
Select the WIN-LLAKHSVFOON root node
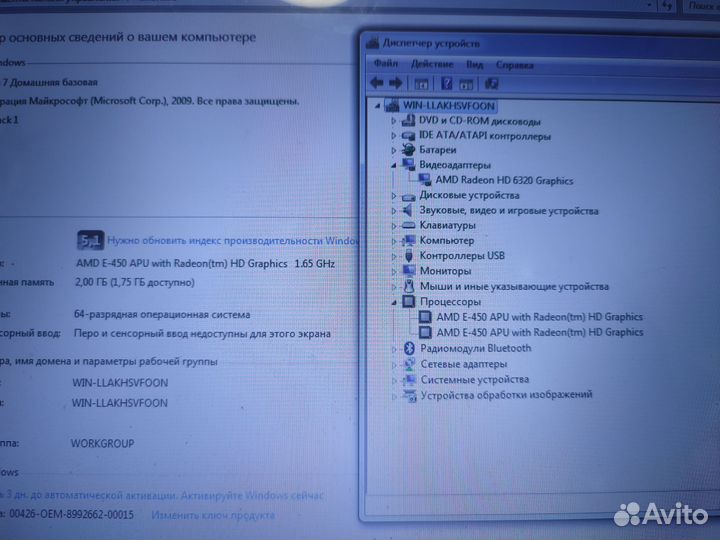449,106
